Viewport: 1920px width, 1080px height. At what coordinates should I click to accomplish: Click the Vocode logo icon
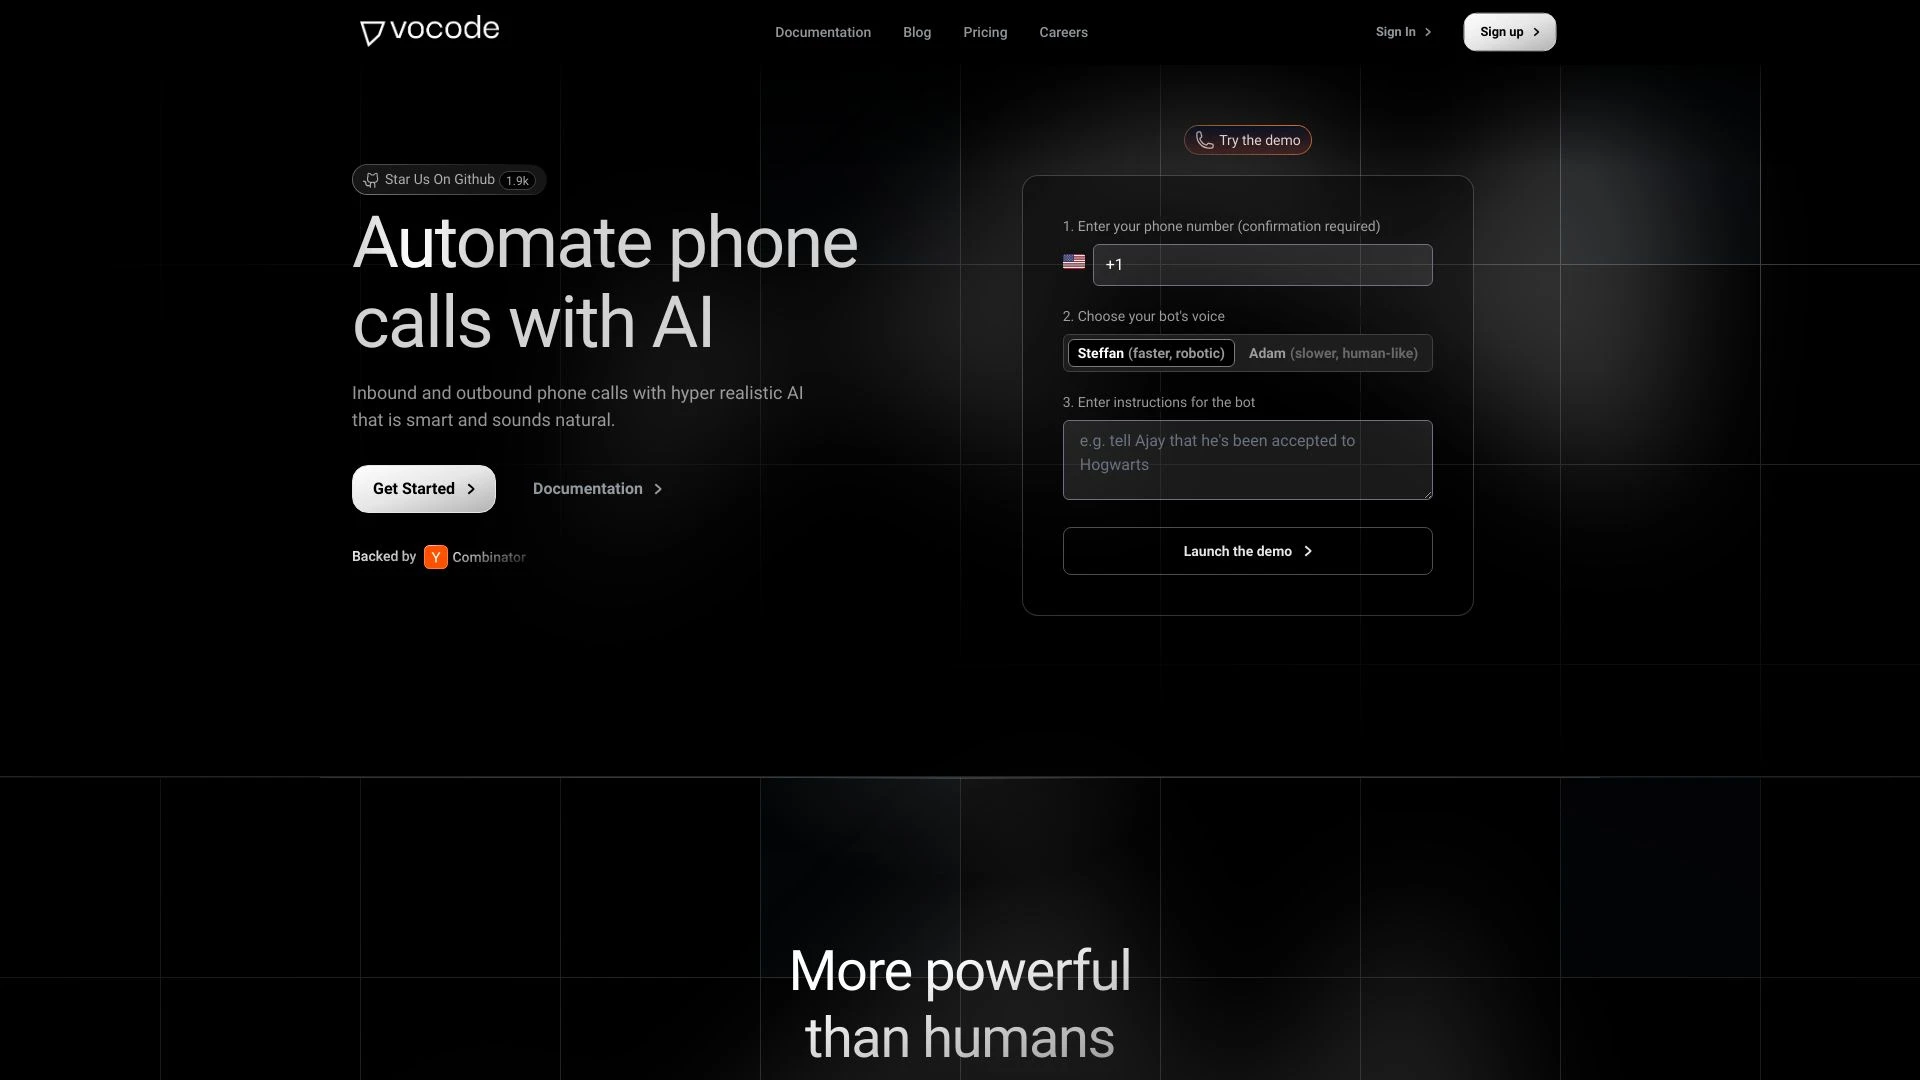tap(372, 30)
